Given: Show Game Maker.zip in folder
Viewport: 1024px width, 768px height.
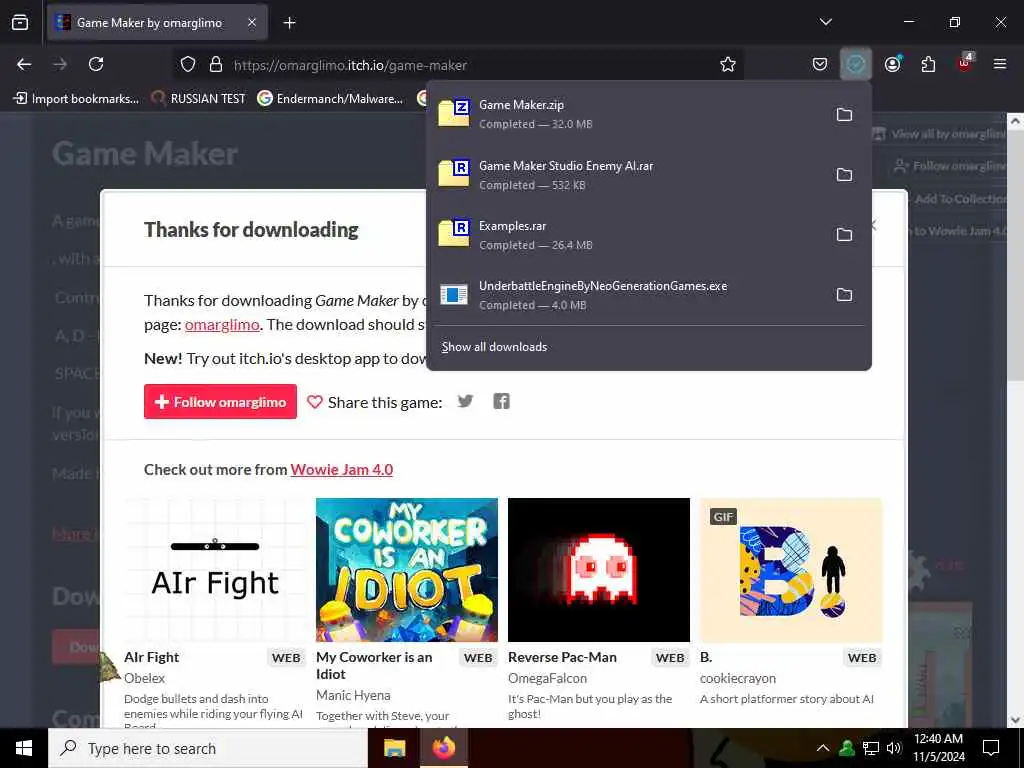Looking at the screenshot, I should tap(844, 114).
